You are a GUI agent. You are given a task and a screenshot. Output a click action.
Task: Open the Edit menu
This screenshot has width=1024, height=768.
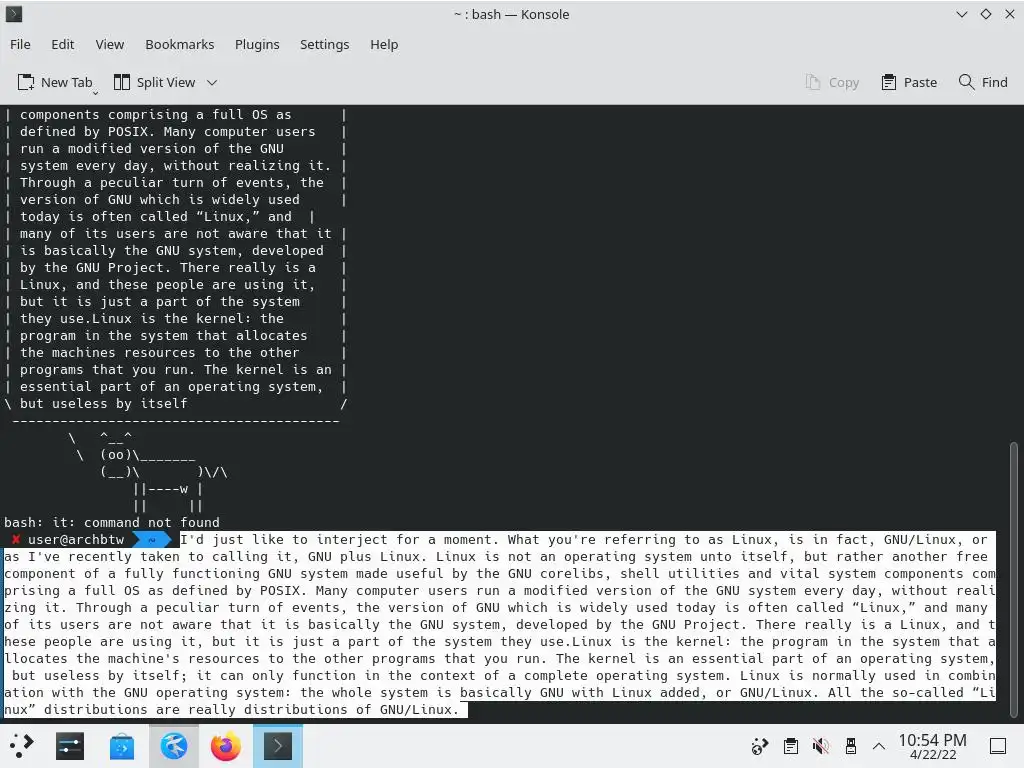[63, 44]
